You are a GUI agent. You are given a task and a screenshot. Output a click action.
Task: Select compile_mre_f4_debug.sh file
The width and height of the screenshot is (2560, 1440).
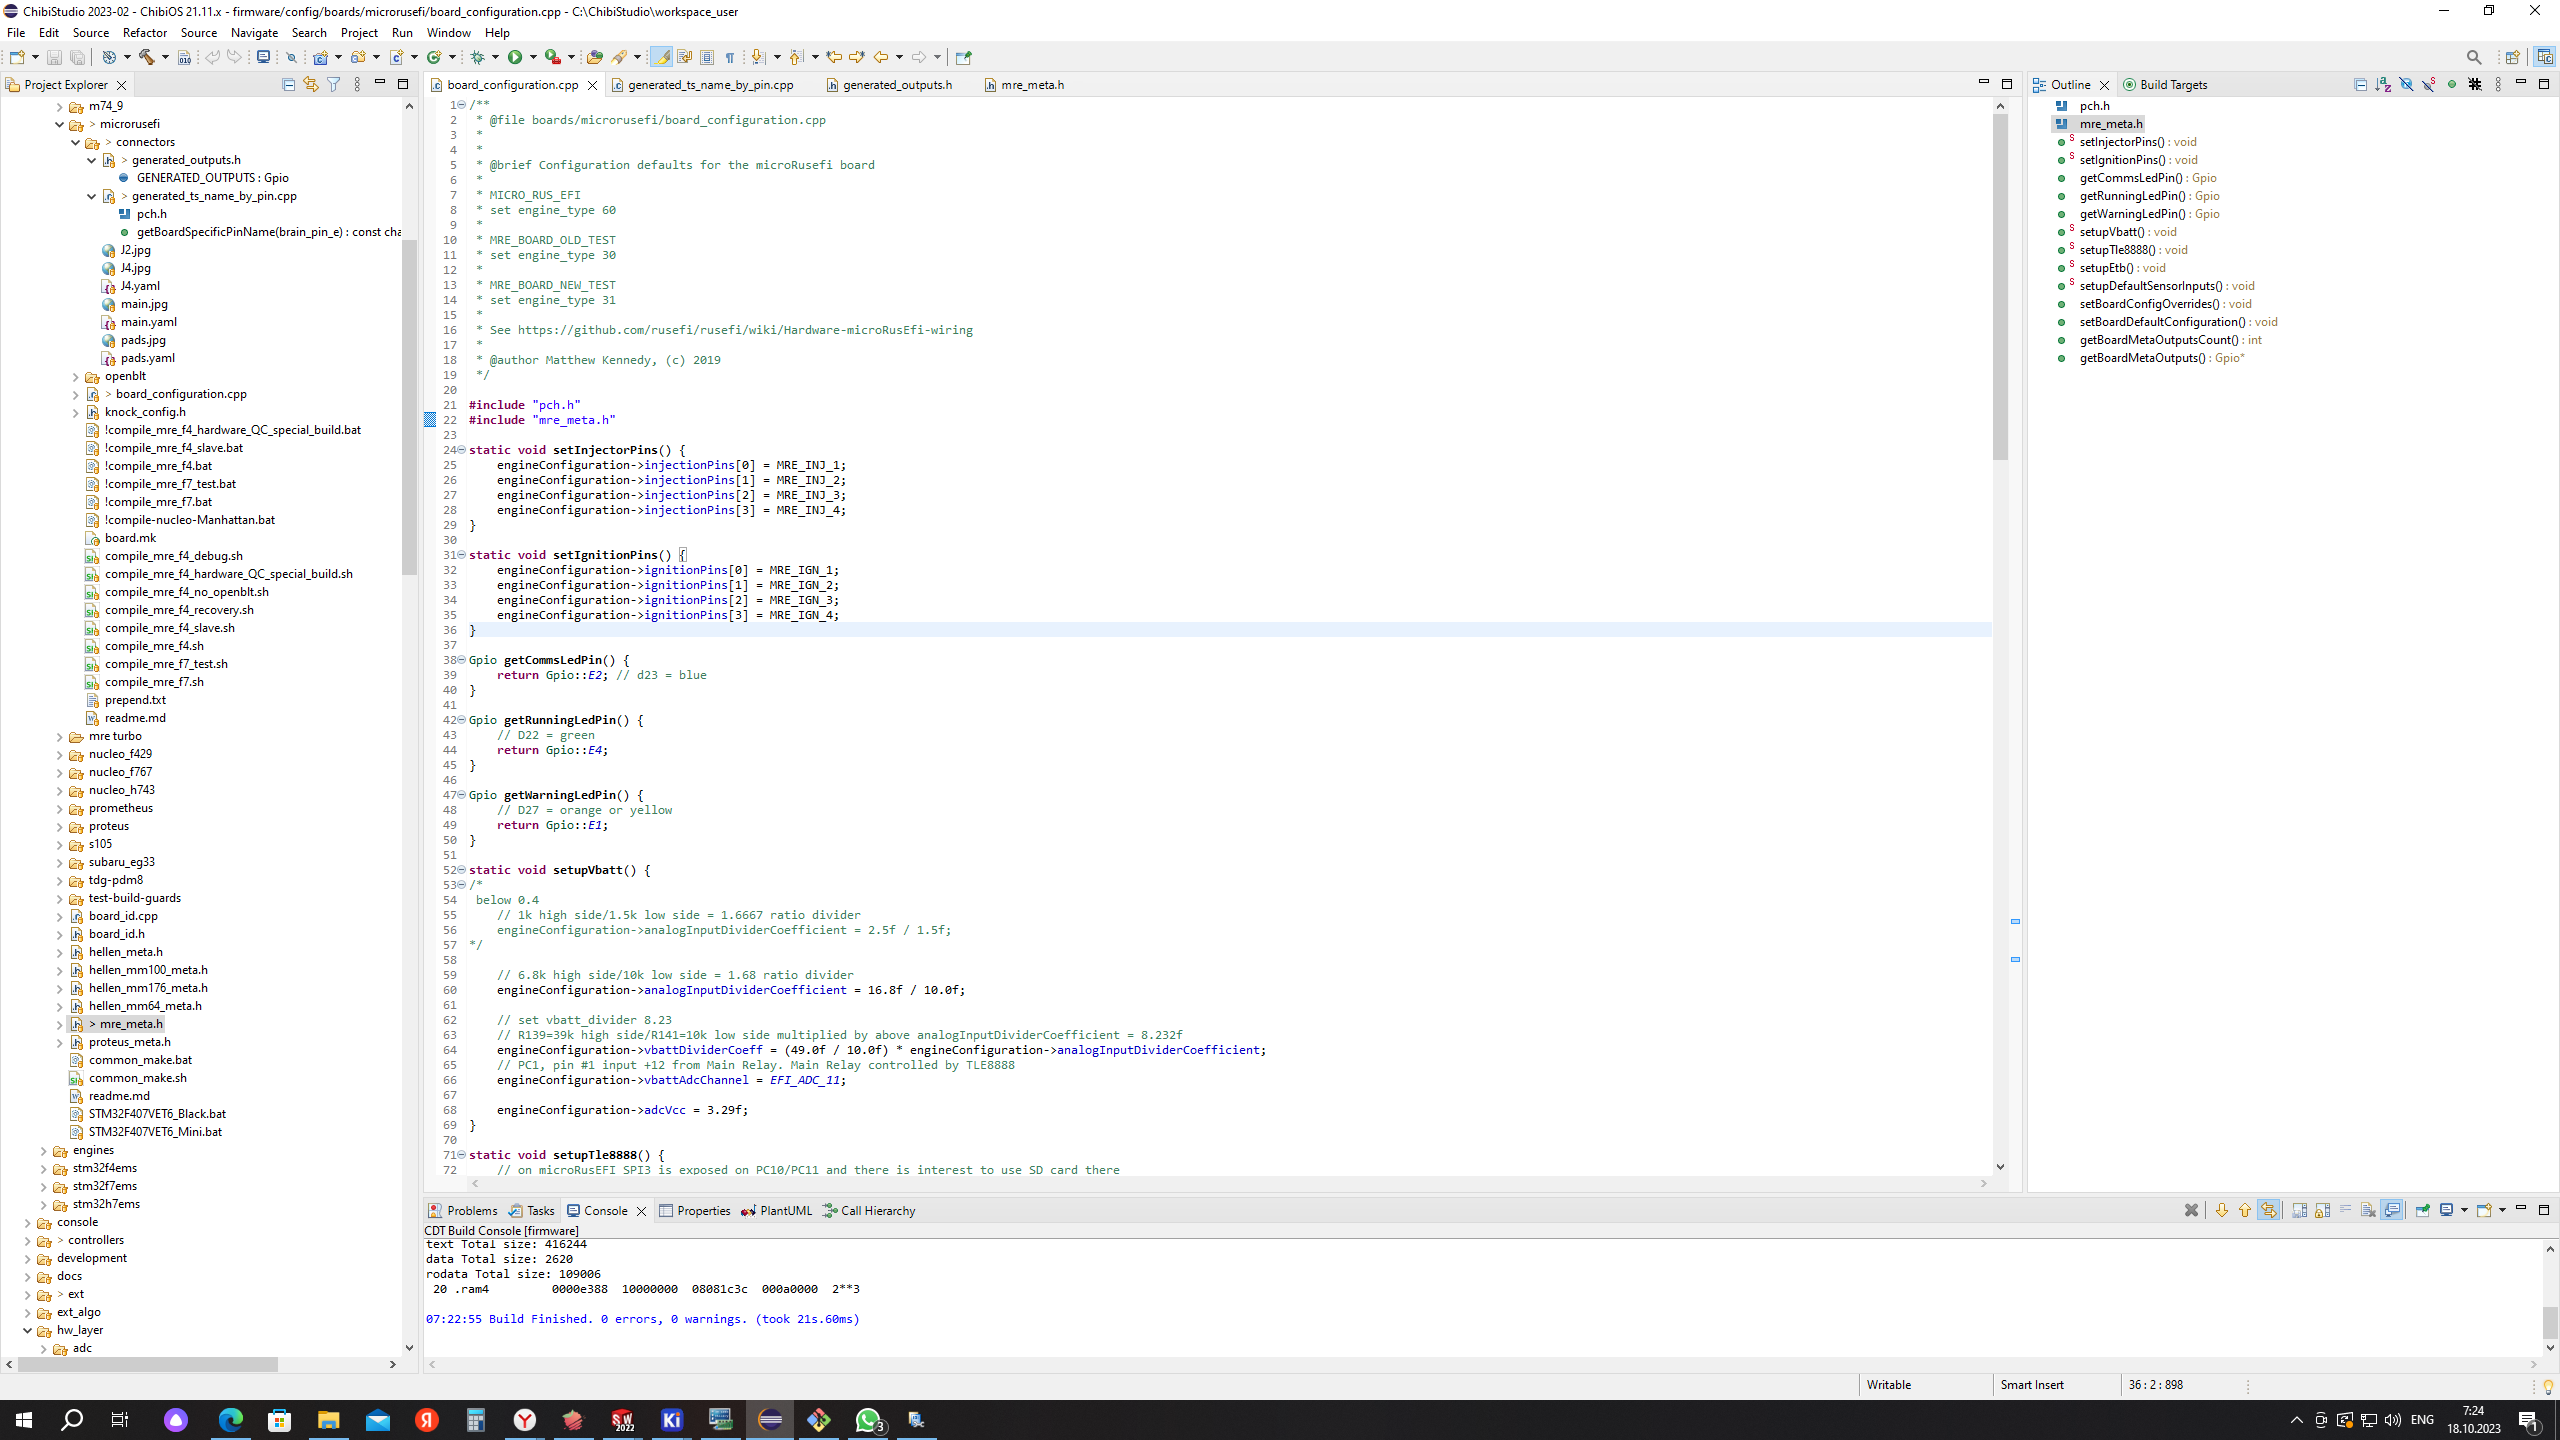[x=174, y=556]
